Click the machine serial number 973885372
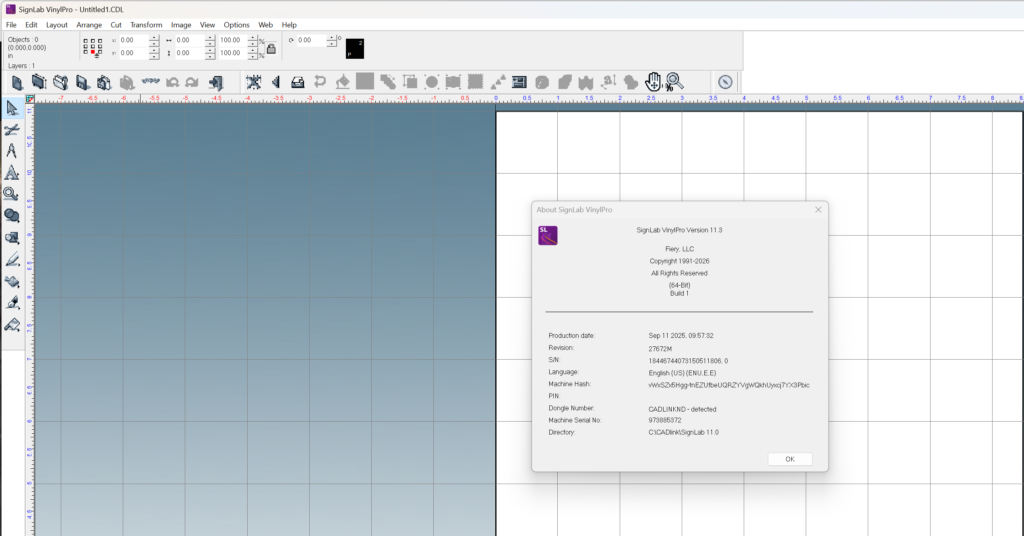Viewport: 1024px width, 536px height. [665, 420]
